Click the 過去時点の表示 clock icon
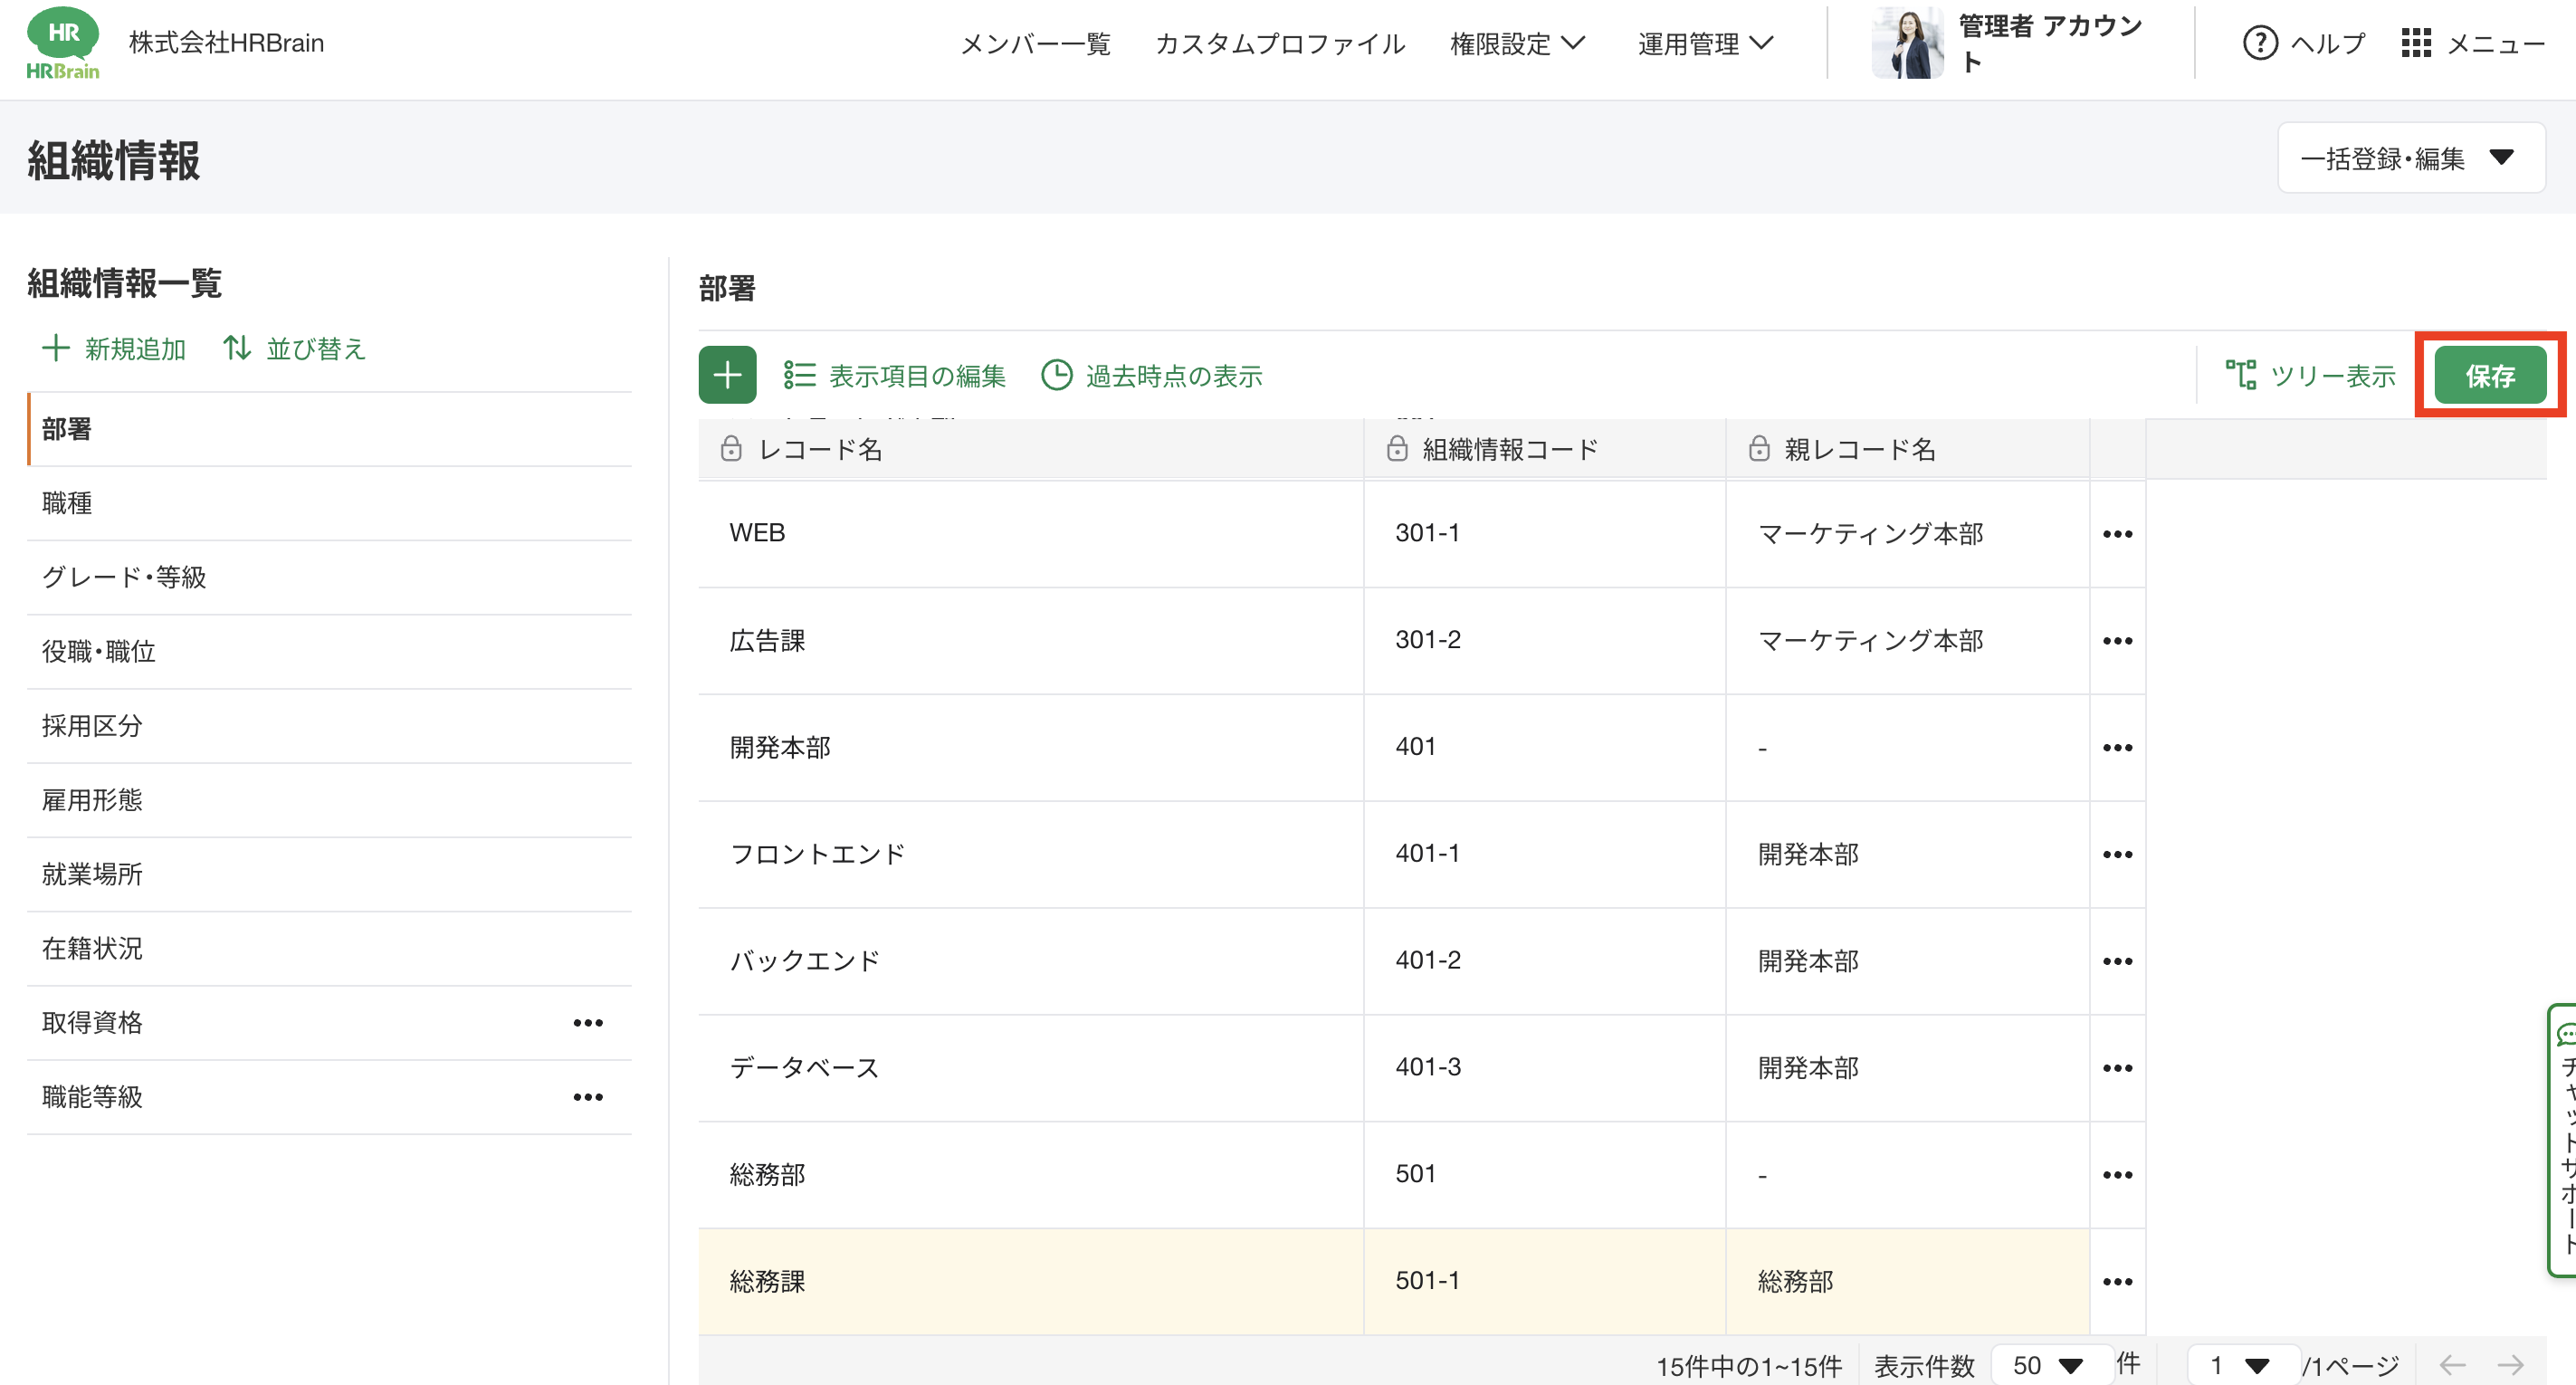Screen dimensions: 2576x1385 coord(1056,375)
